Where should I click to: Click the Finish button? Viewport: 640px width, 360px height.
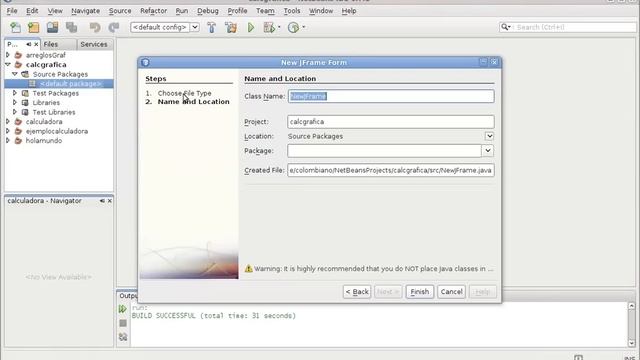(420, 291)
